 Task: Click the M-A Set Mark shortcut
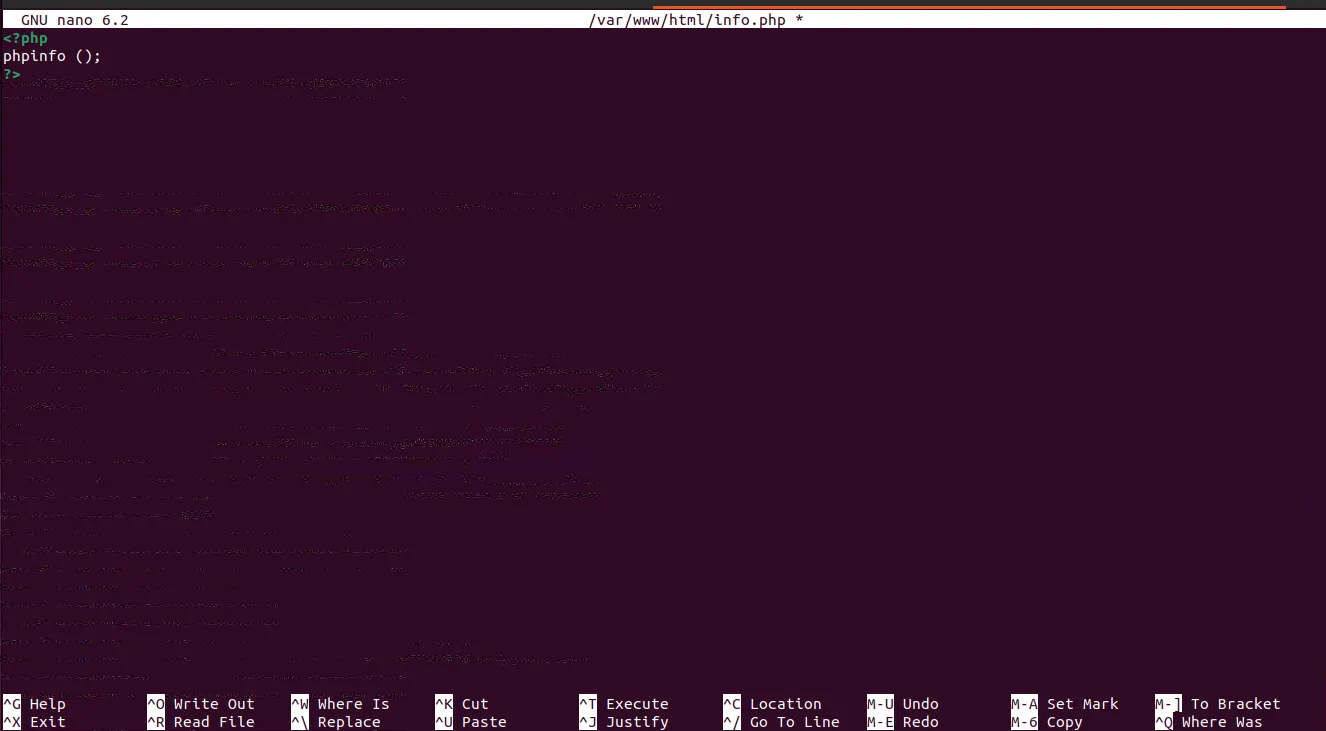pos(1065,704)
